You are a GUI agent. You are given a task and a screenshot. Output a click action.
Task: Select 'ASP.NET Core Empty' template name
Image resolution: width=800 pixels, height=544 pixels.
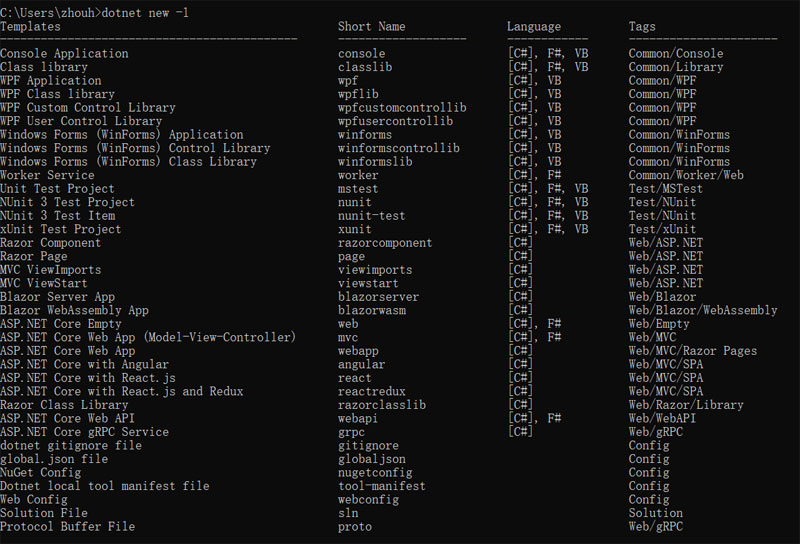pos(61,324)
